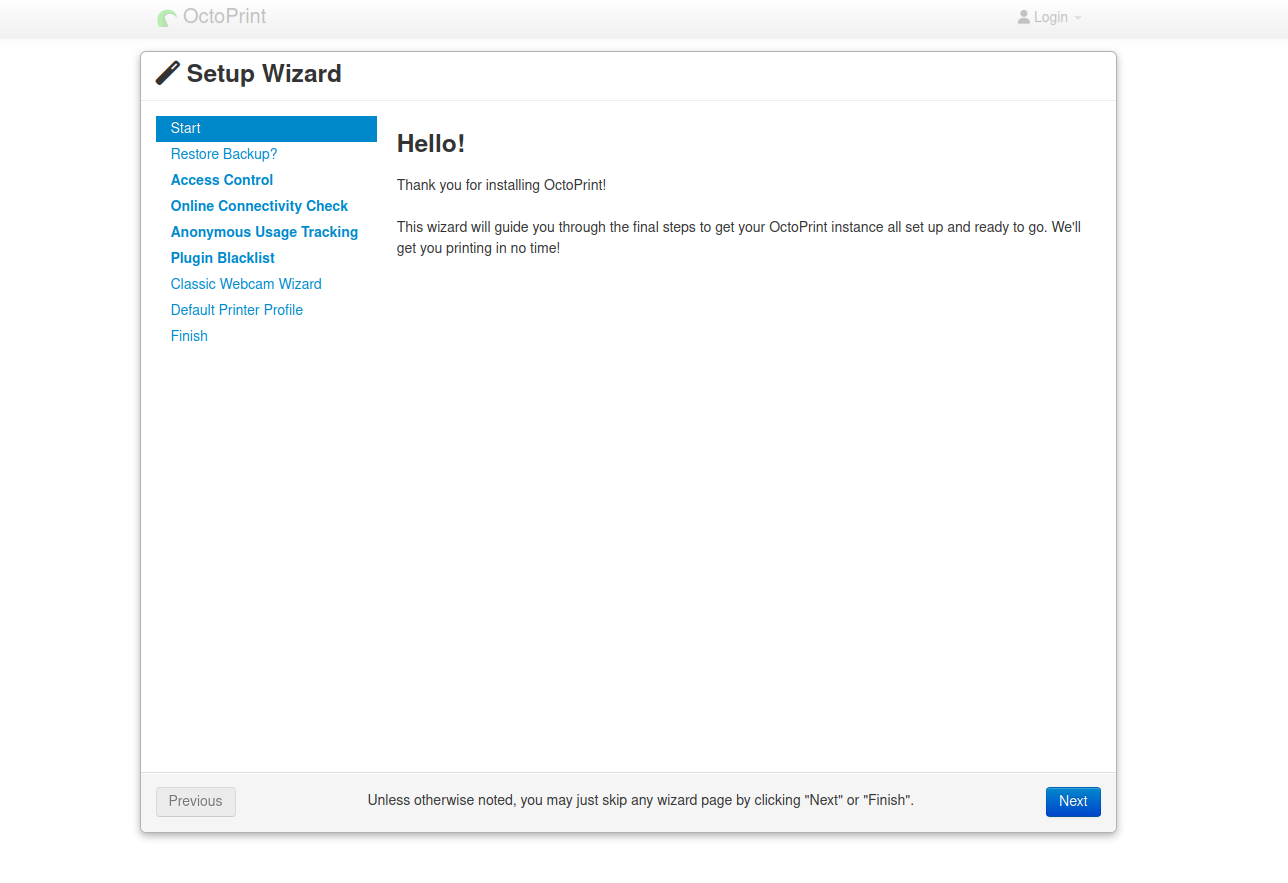Open Classic Webcam Wizard step
This screenshot has height=883, width=1288.
click(266, 285)
